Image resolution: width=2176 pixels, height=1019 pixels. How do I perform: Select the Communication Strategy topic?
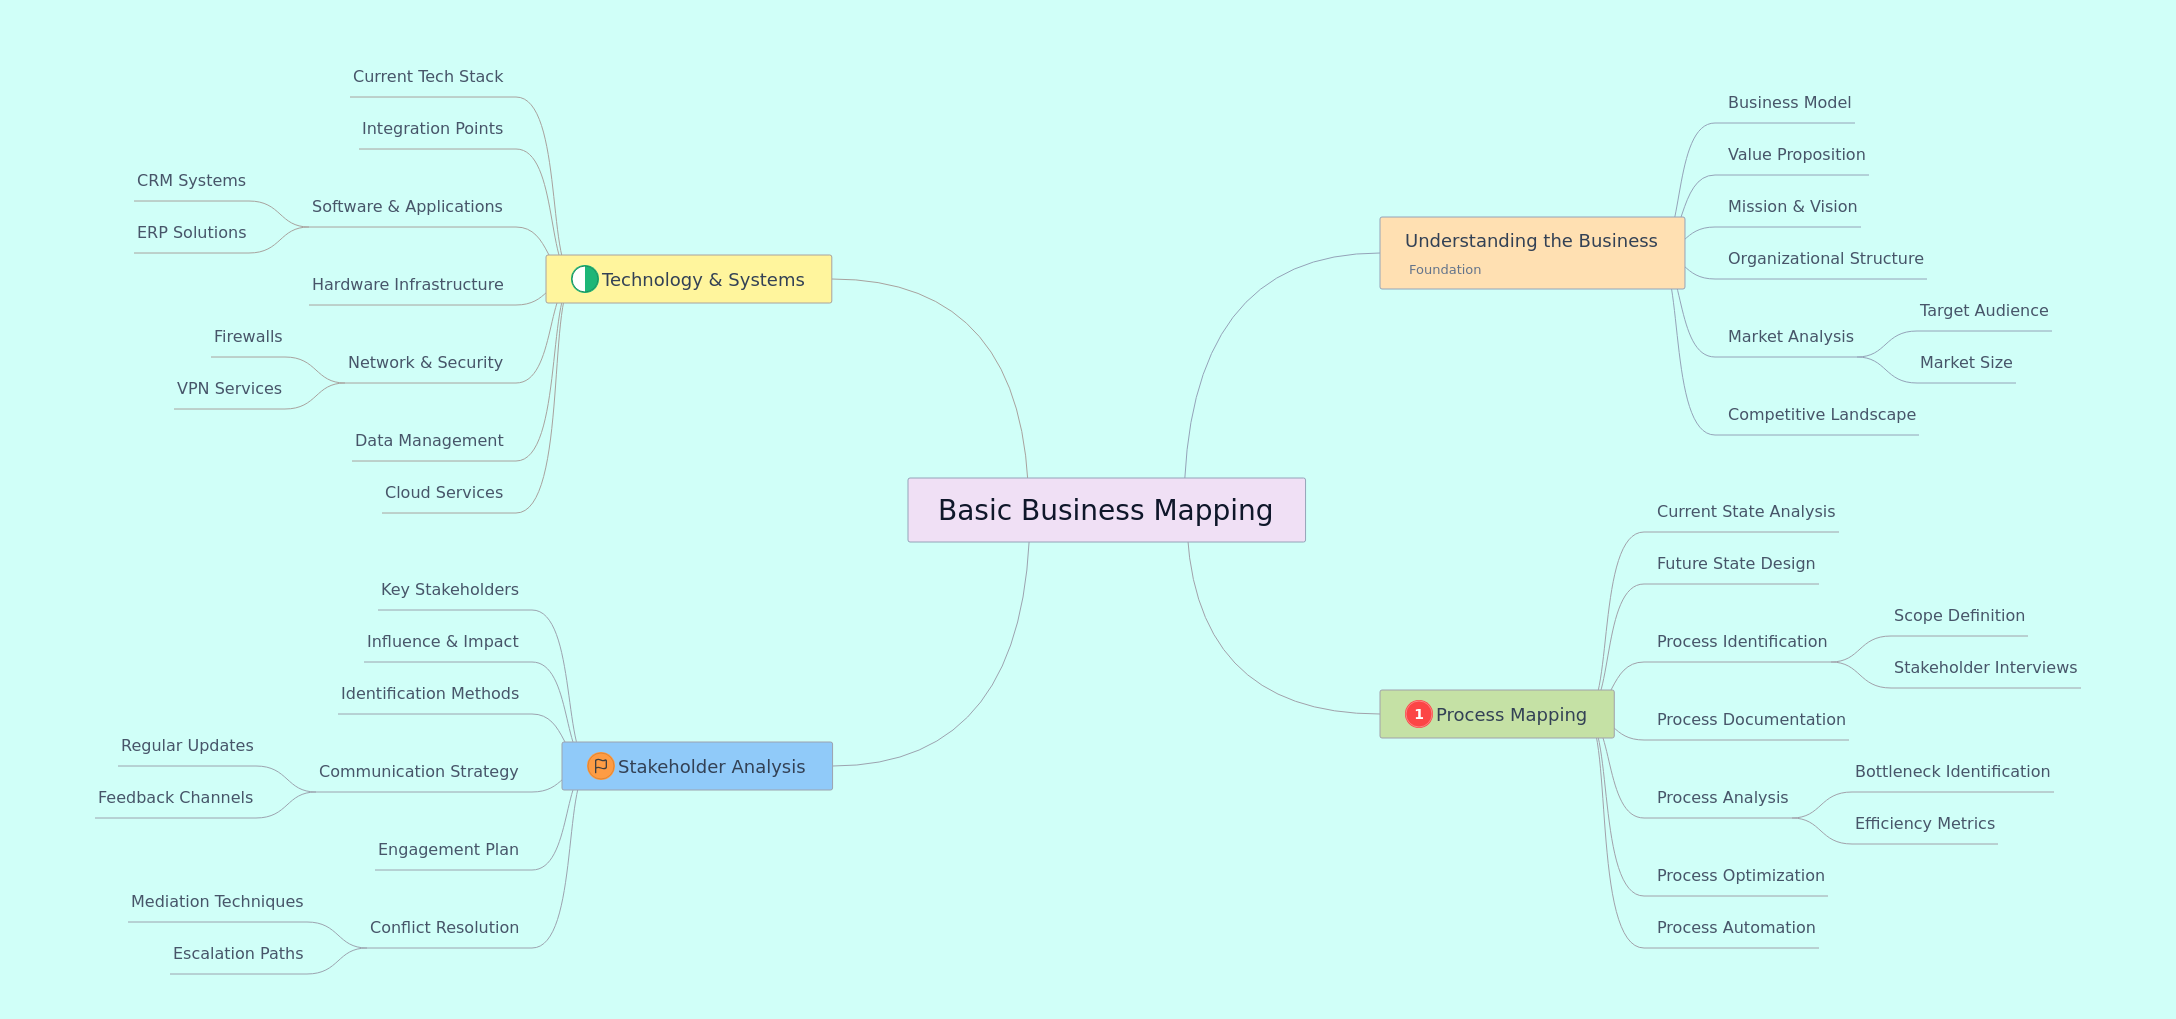(418, 772)
